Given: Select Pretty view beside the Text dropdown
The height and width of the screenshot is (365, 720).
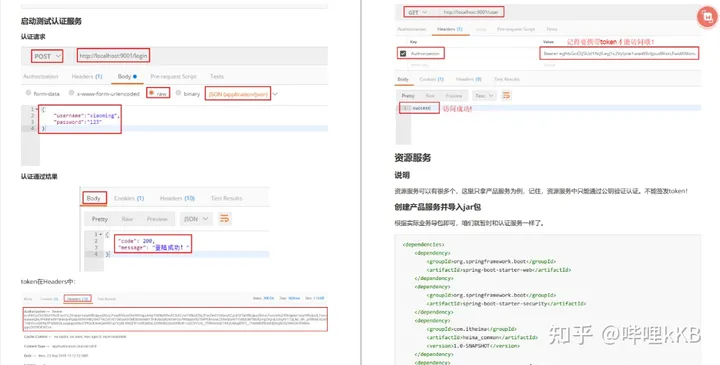Looking at the screenshot, I should [408, 95].
